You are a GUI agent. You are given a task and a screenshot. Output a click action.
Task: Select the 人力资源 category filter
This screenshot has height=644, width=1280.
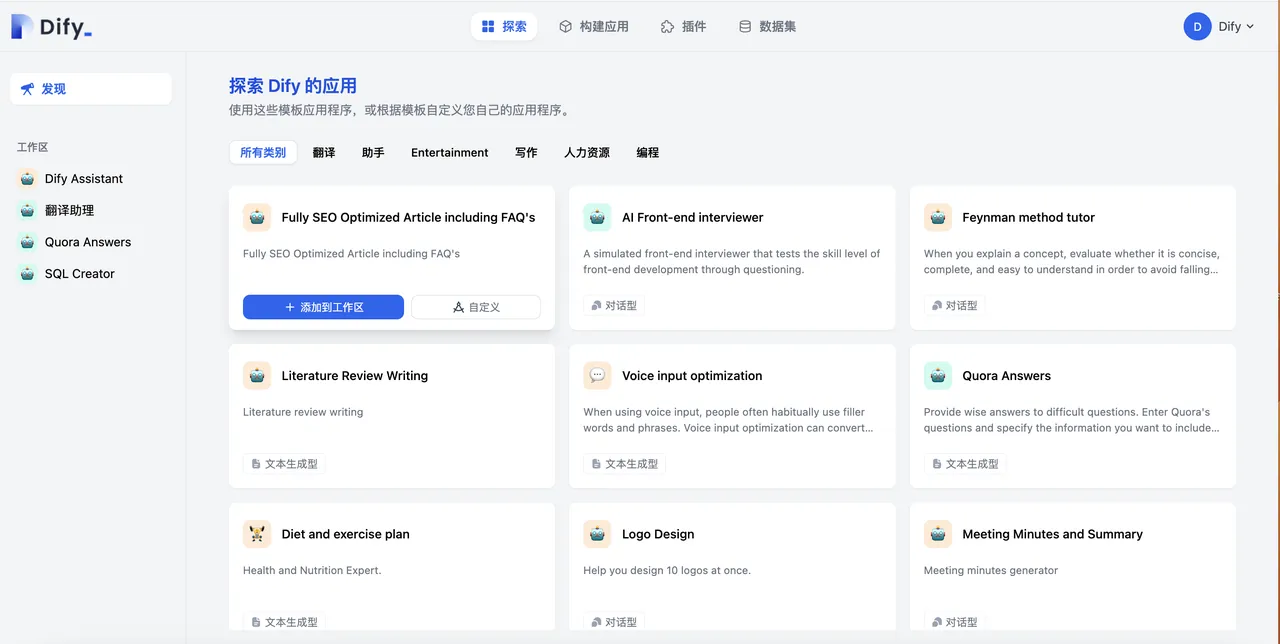pyautogui.click(x=586, y=153)
